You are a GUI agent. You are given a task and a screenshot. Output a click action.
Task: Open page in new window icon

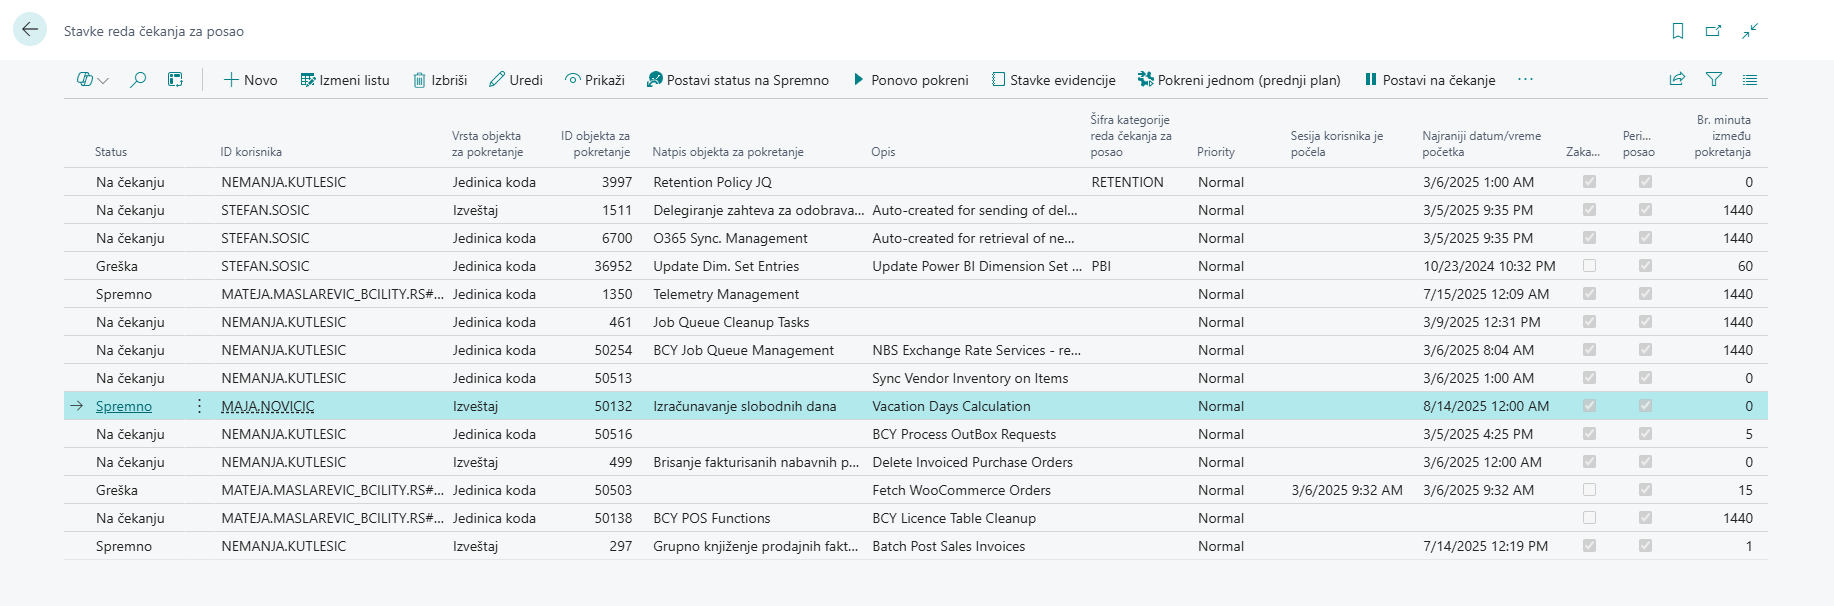1713,31
